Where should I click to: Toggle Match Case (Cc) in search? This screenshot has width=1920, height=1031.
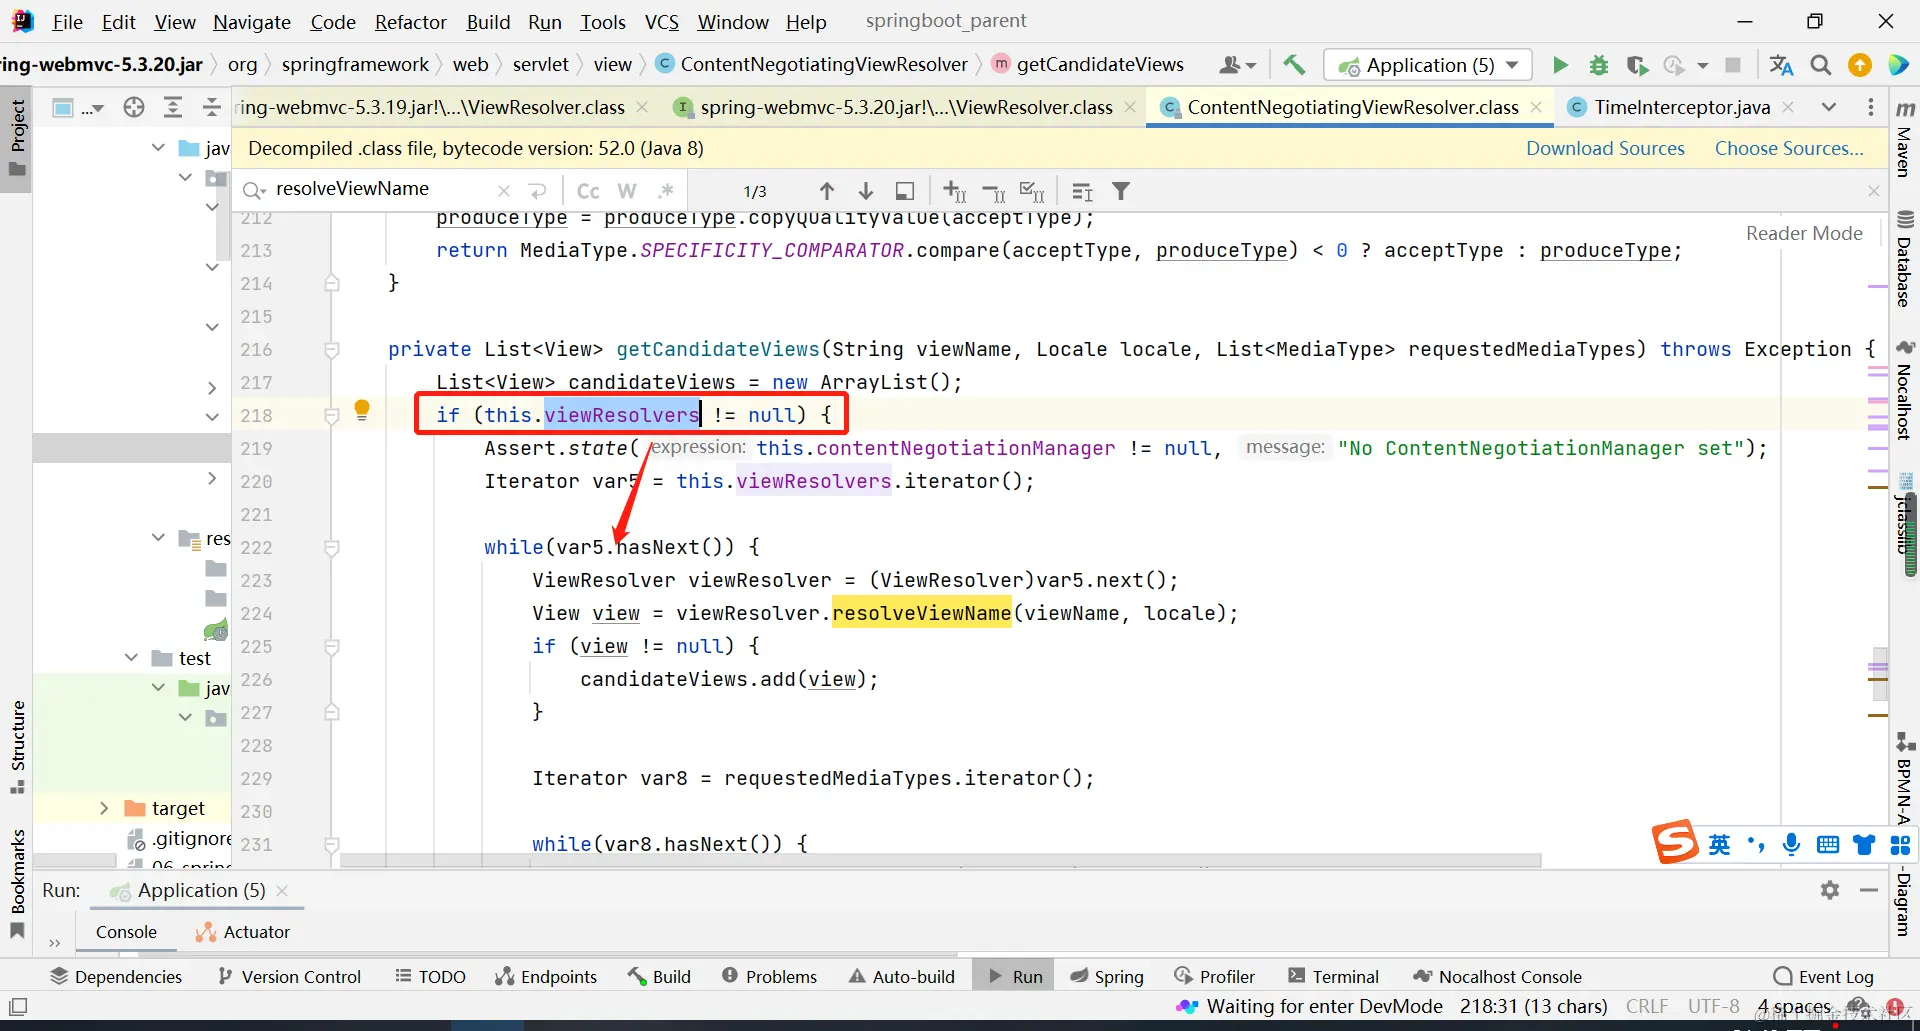tap(588, 191)
